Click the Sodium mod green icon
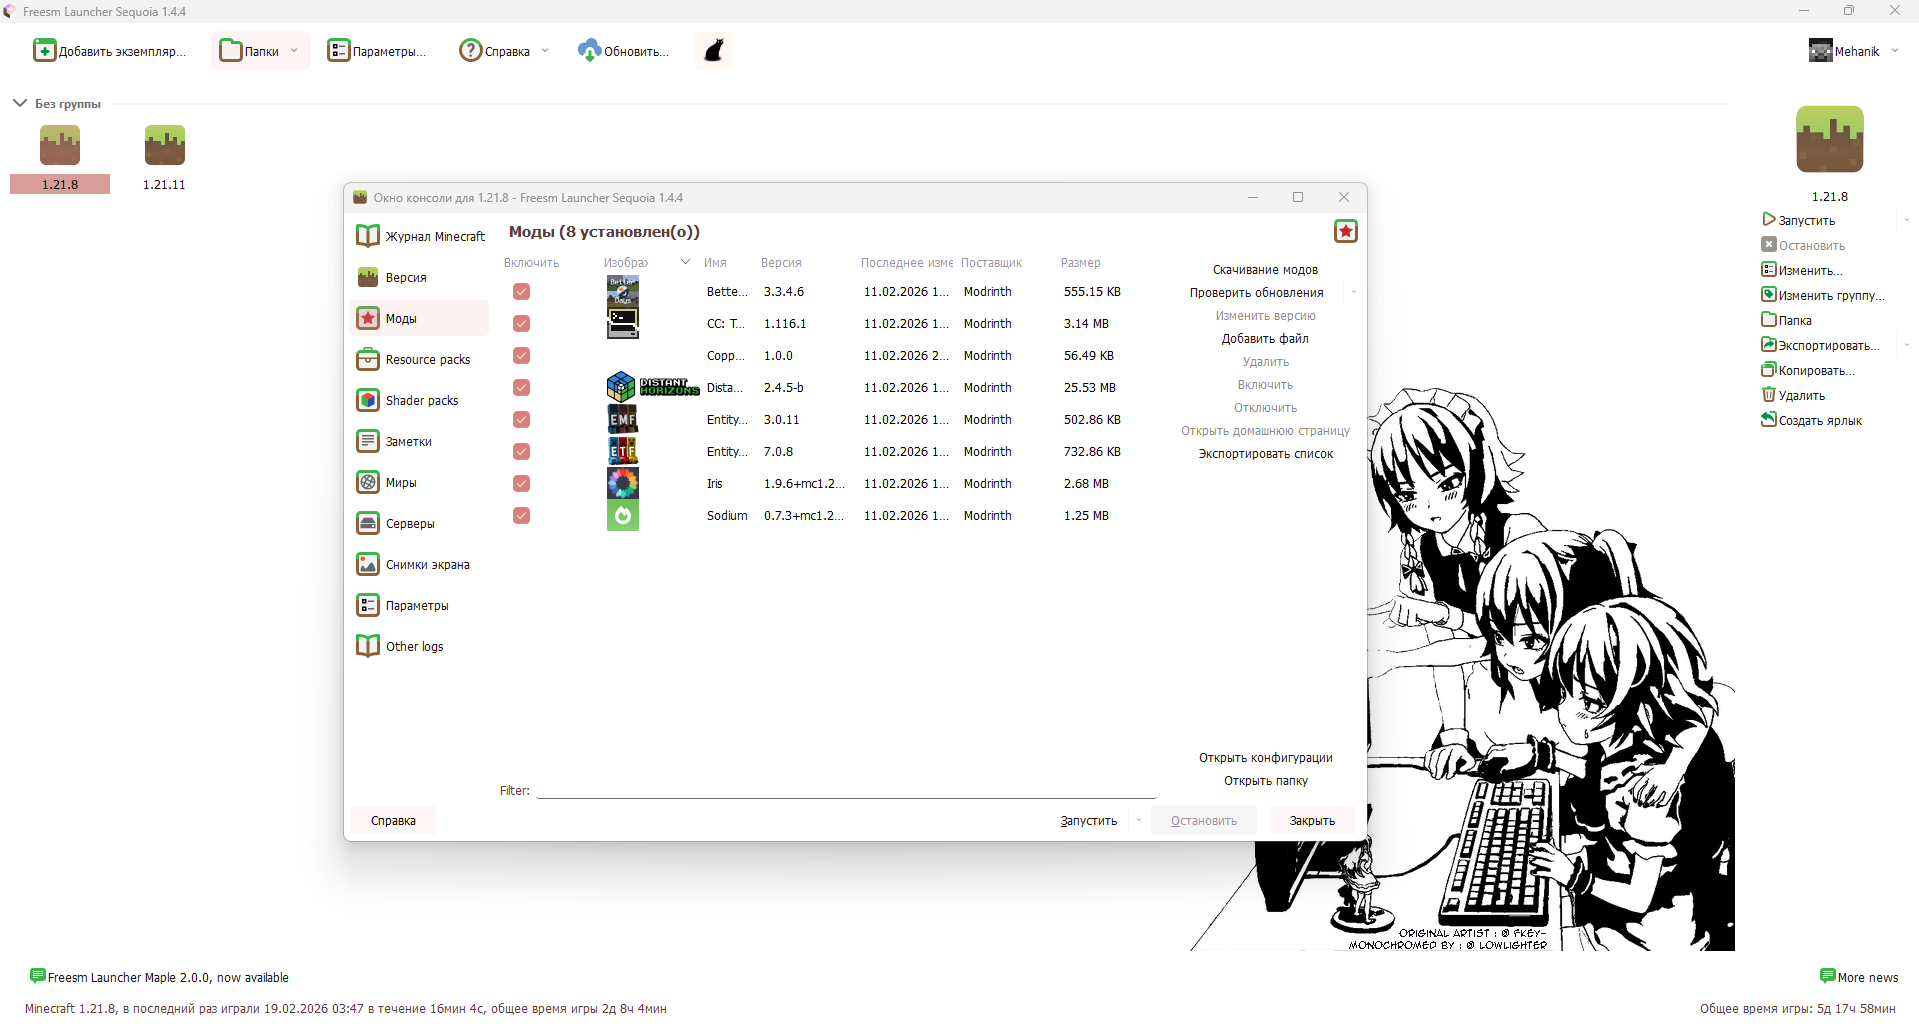This screenshot has width=1919, height=1028. pyautogui.click(x=623, y=515)
